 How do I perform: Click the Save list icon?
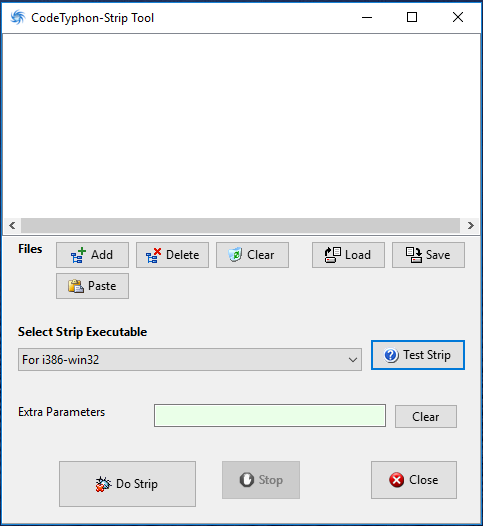(414, 255)
